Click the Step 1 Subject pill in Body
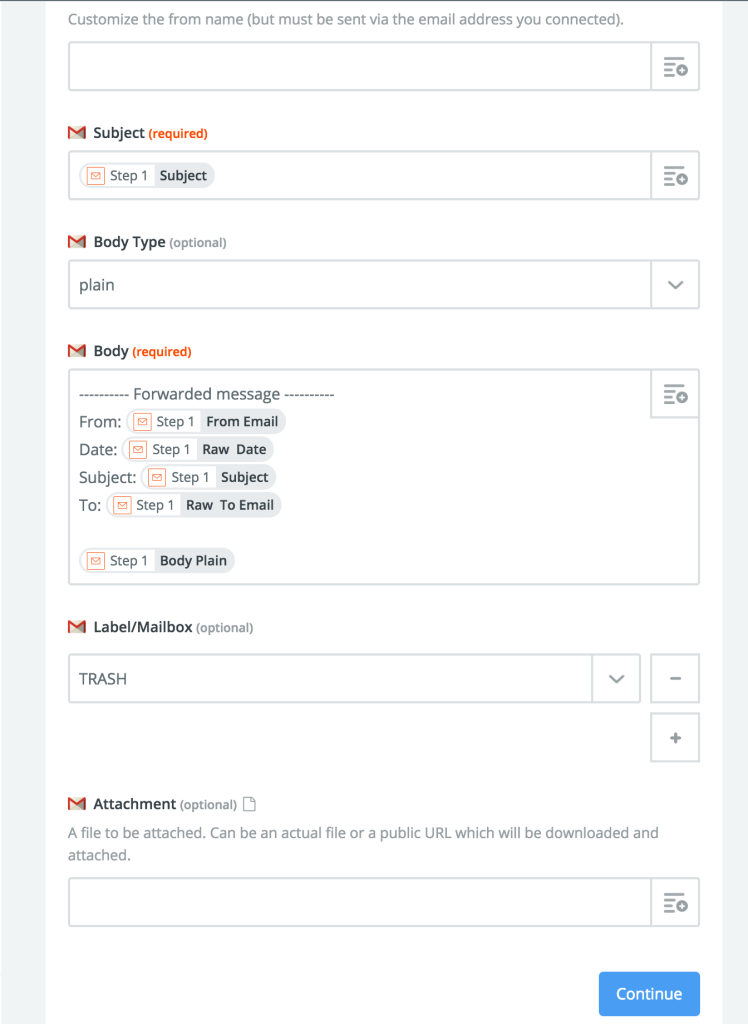 (208, 477)
